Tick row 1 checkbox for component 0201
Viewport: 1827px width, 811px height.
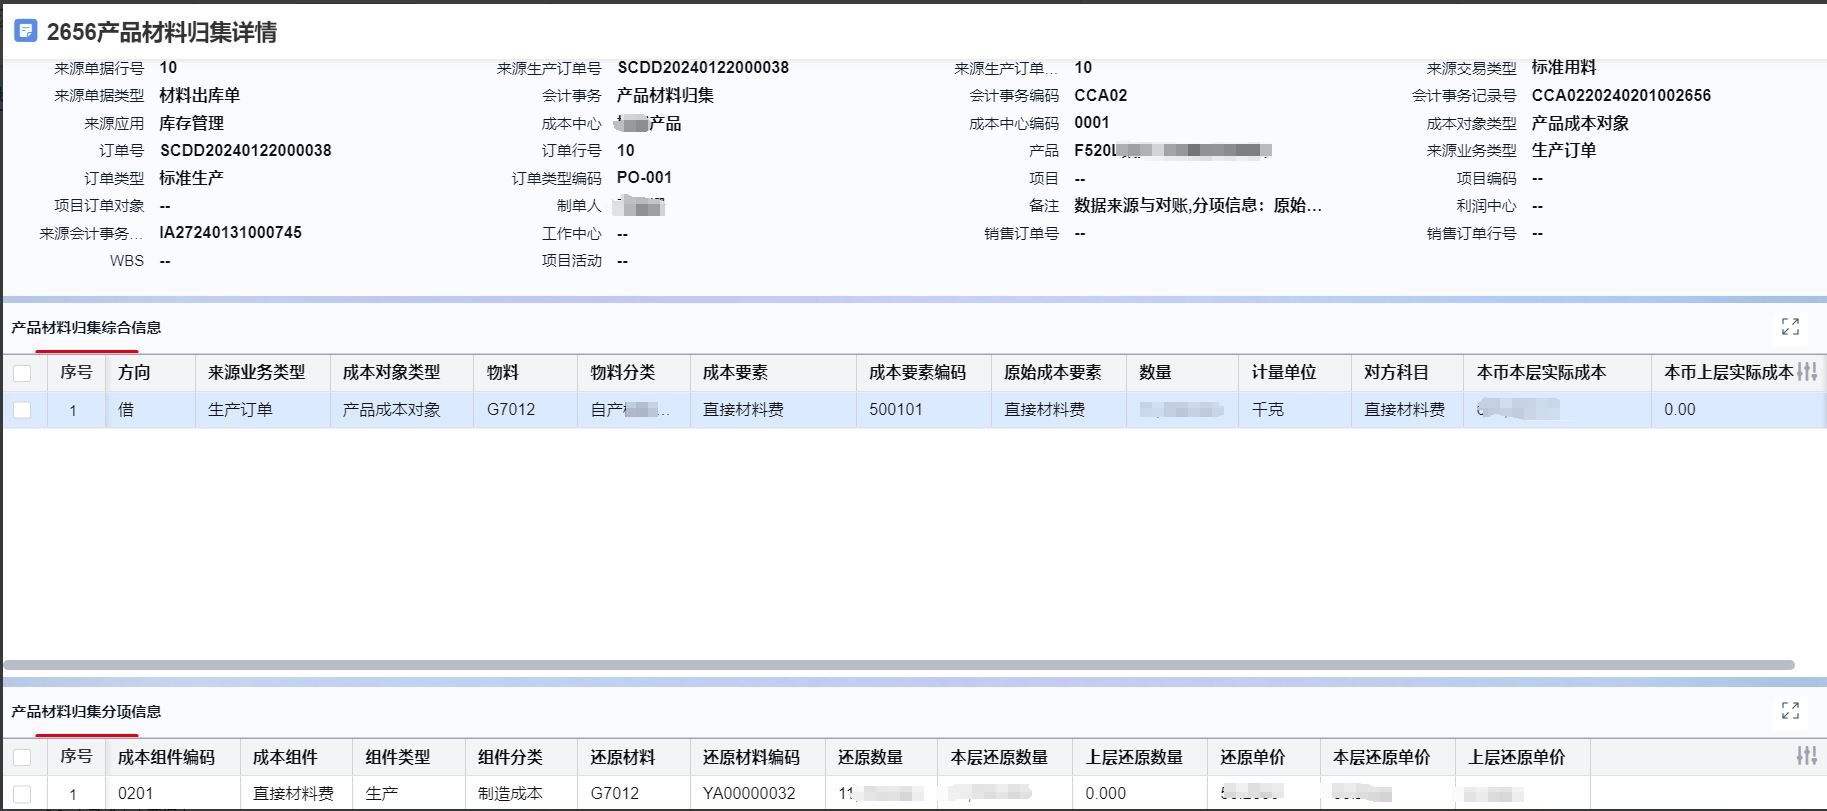(x=22, y=794)
